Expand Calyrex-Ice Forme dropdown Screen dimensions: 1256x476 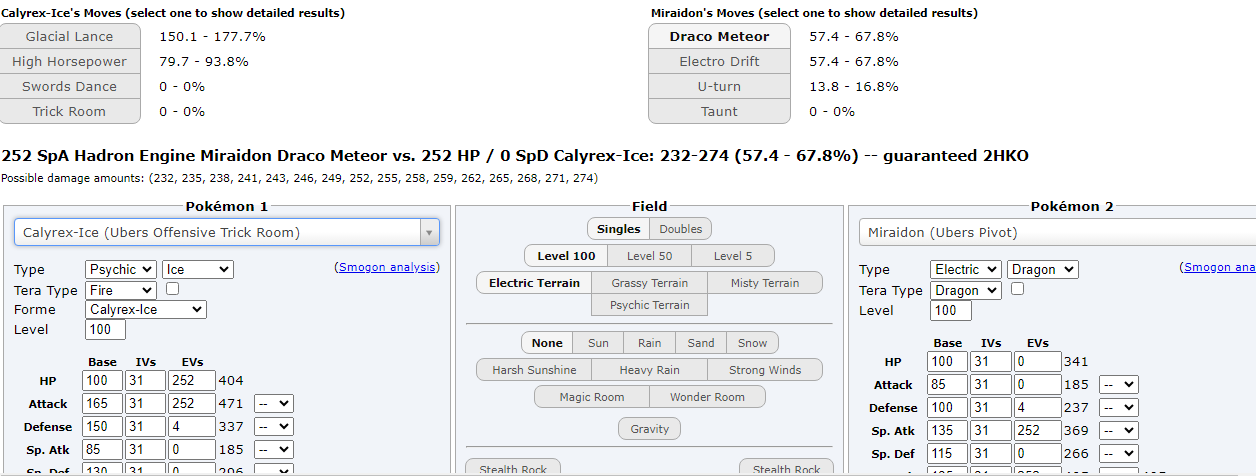(145, 310)
